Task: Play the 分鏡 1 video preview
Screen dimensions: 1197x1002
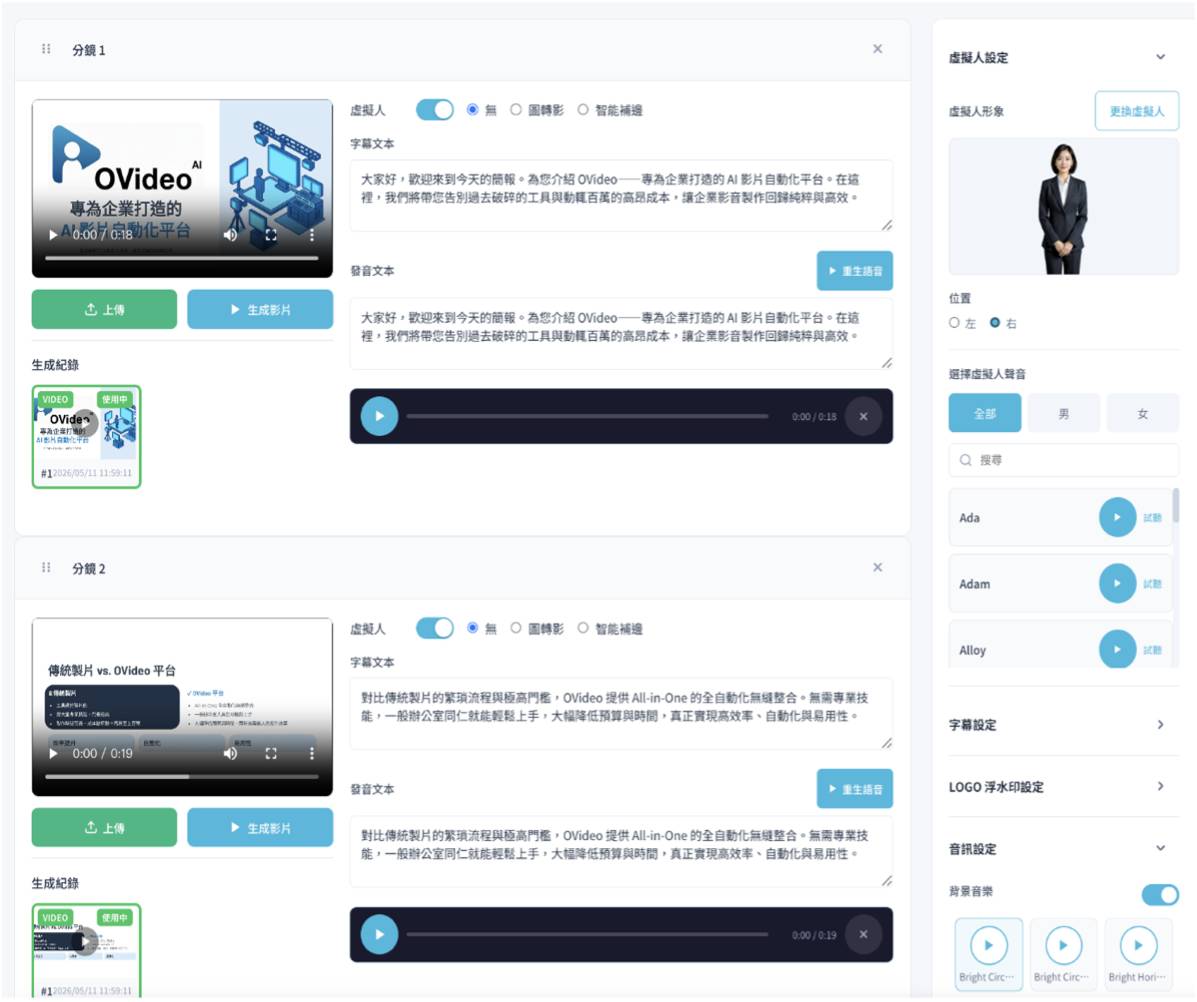Action: pyautogui.click(x=53, y=235)
